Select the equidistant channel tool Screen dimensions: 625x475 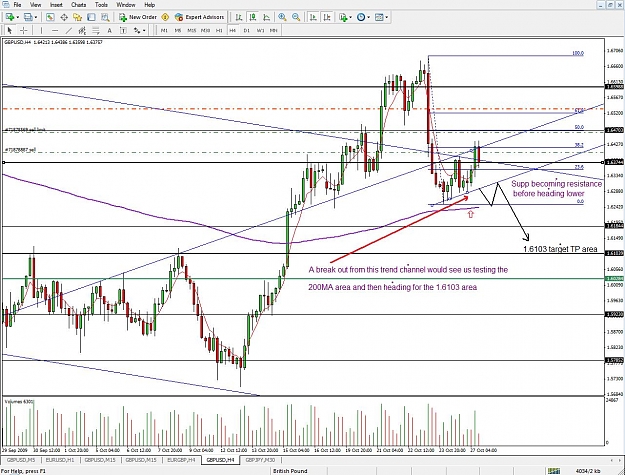(x=82, y=30)
